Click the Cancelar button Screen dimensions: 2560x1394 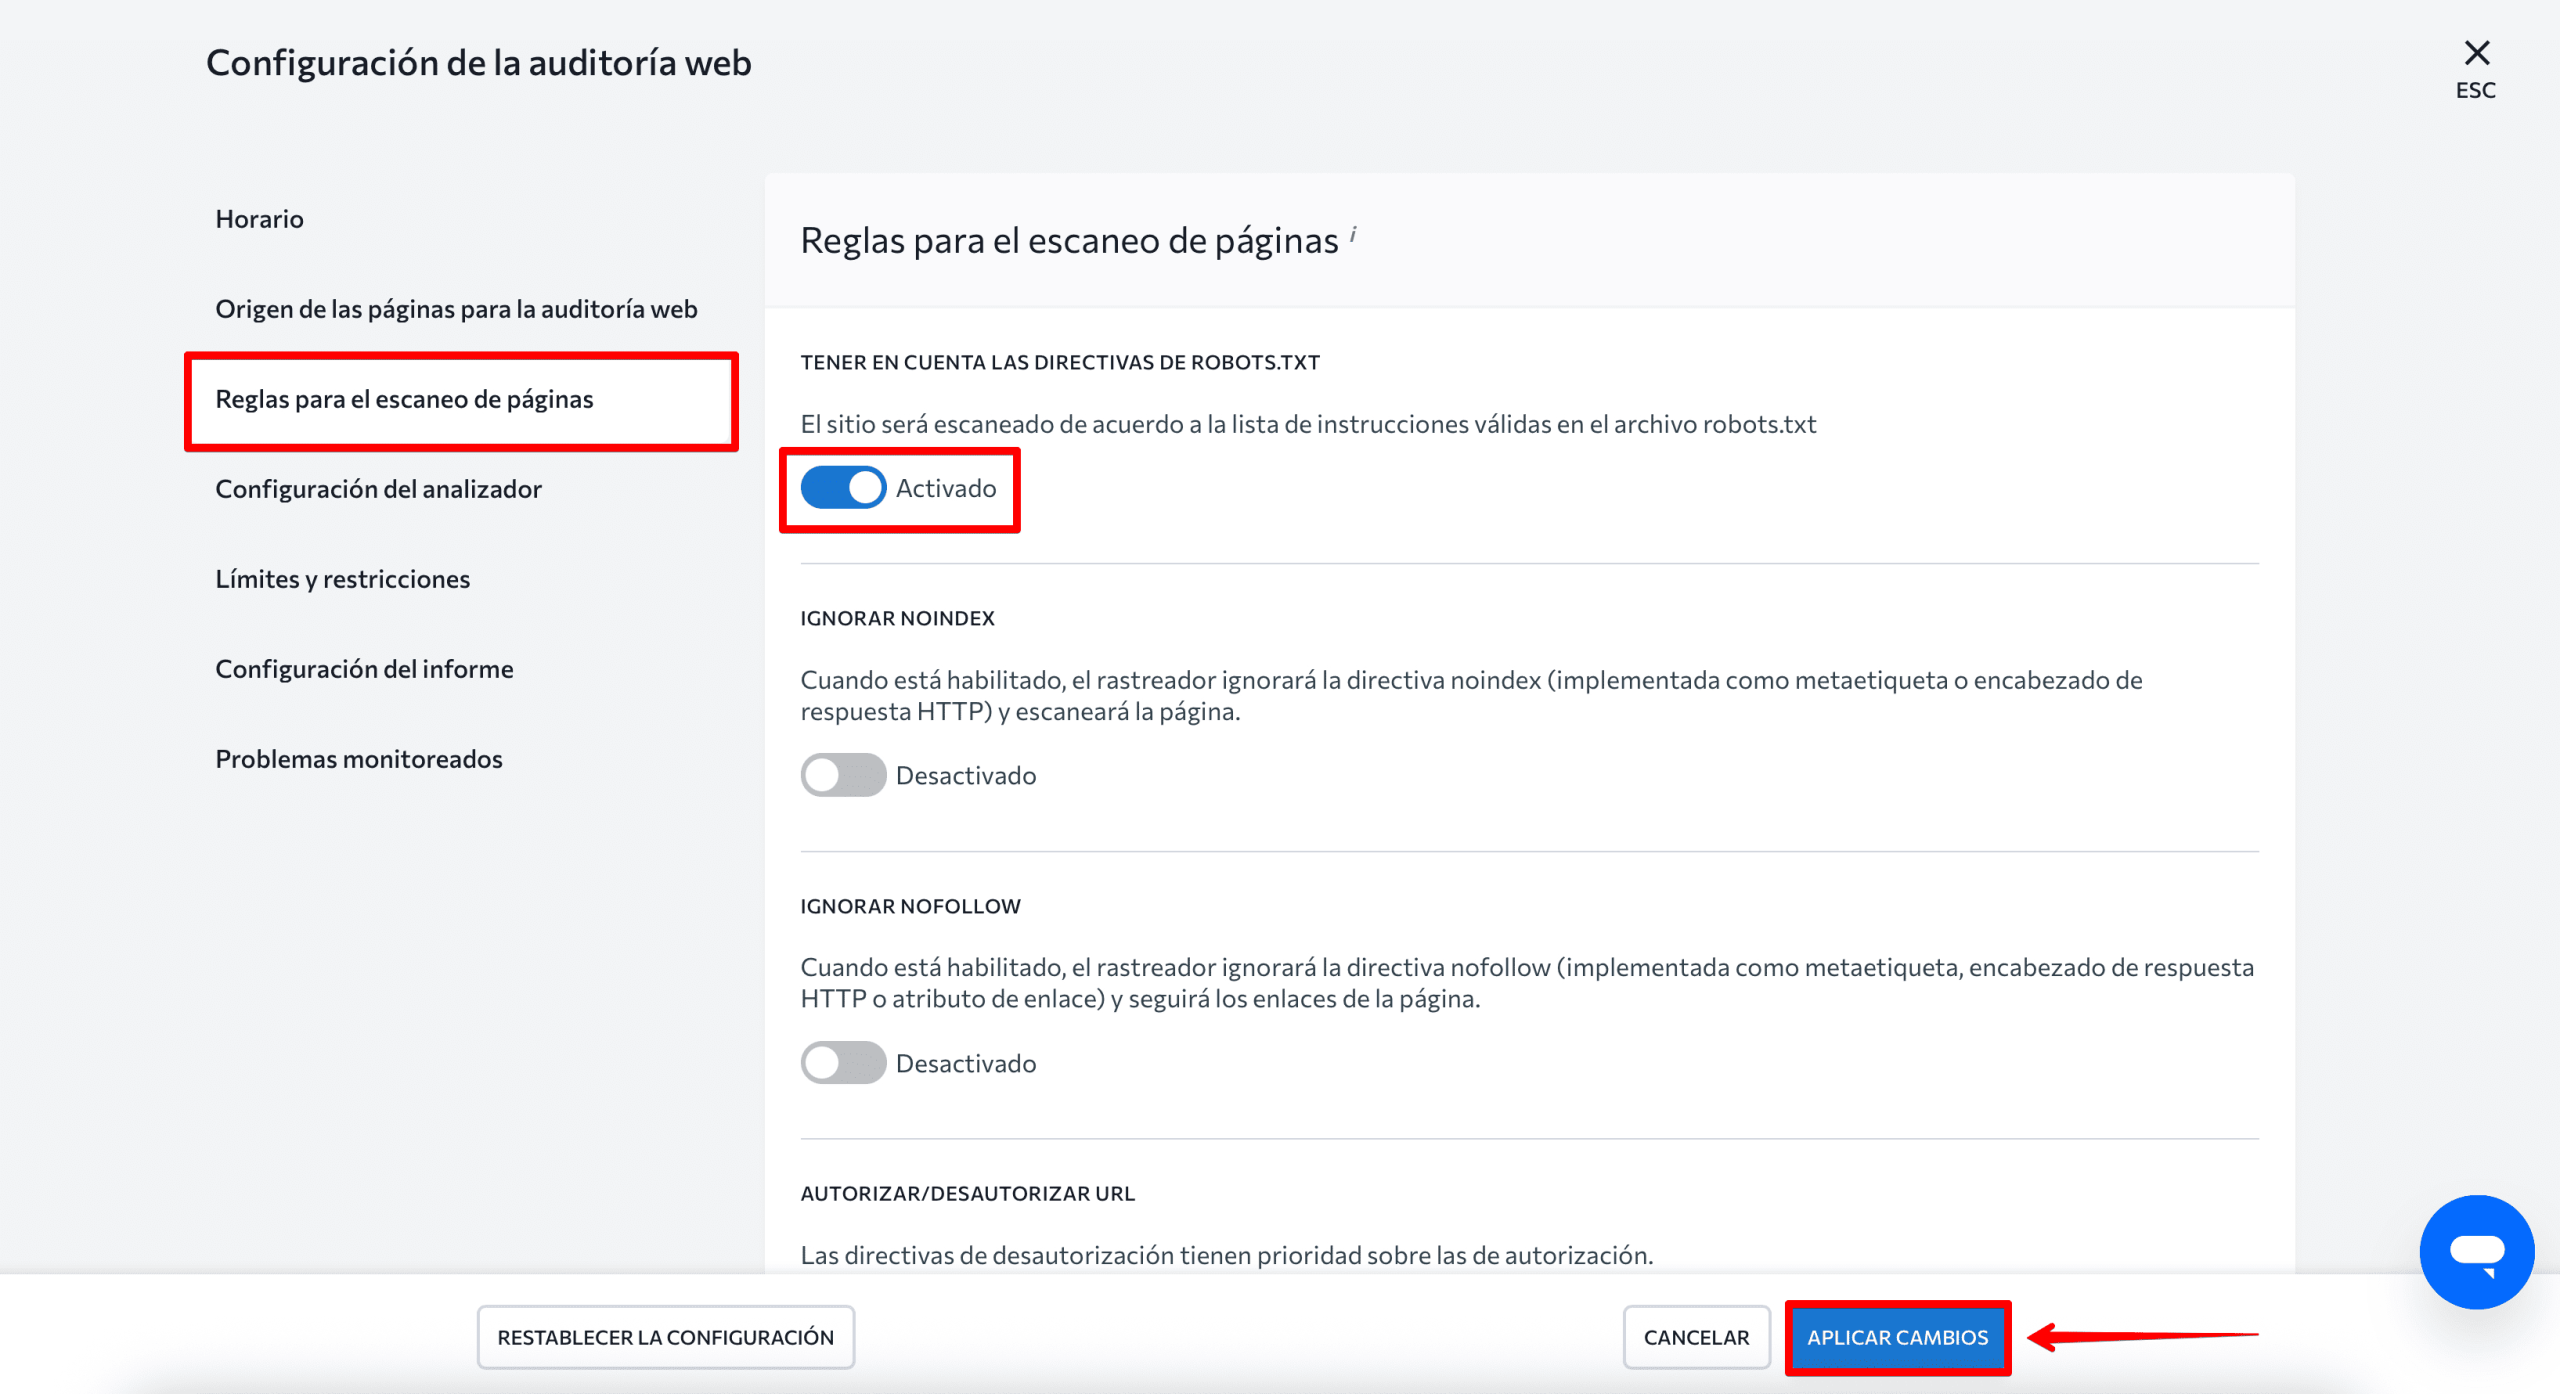pyautogui.click(x=1696, y=1337)
